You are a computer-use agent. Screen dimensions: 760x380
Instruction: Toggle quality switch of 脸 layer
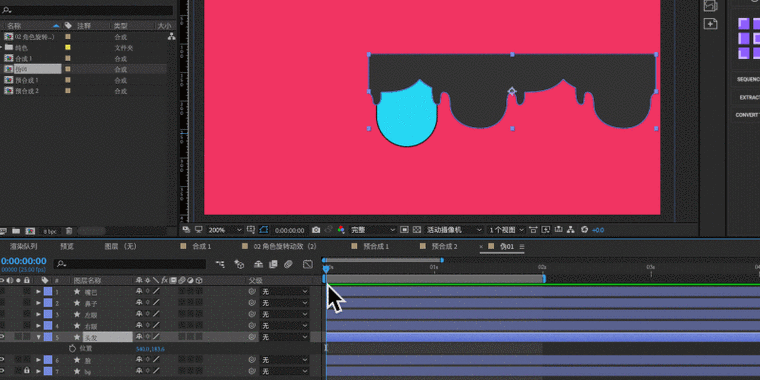[x=156, y=360]
